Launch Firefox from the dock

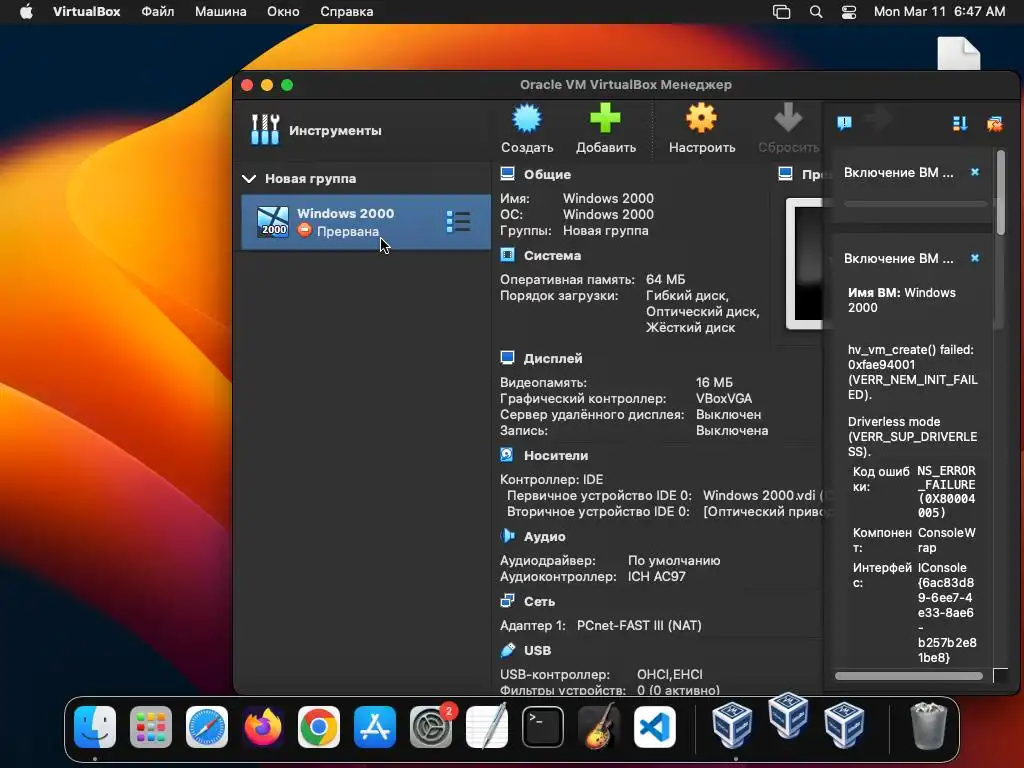click(263, 727)
